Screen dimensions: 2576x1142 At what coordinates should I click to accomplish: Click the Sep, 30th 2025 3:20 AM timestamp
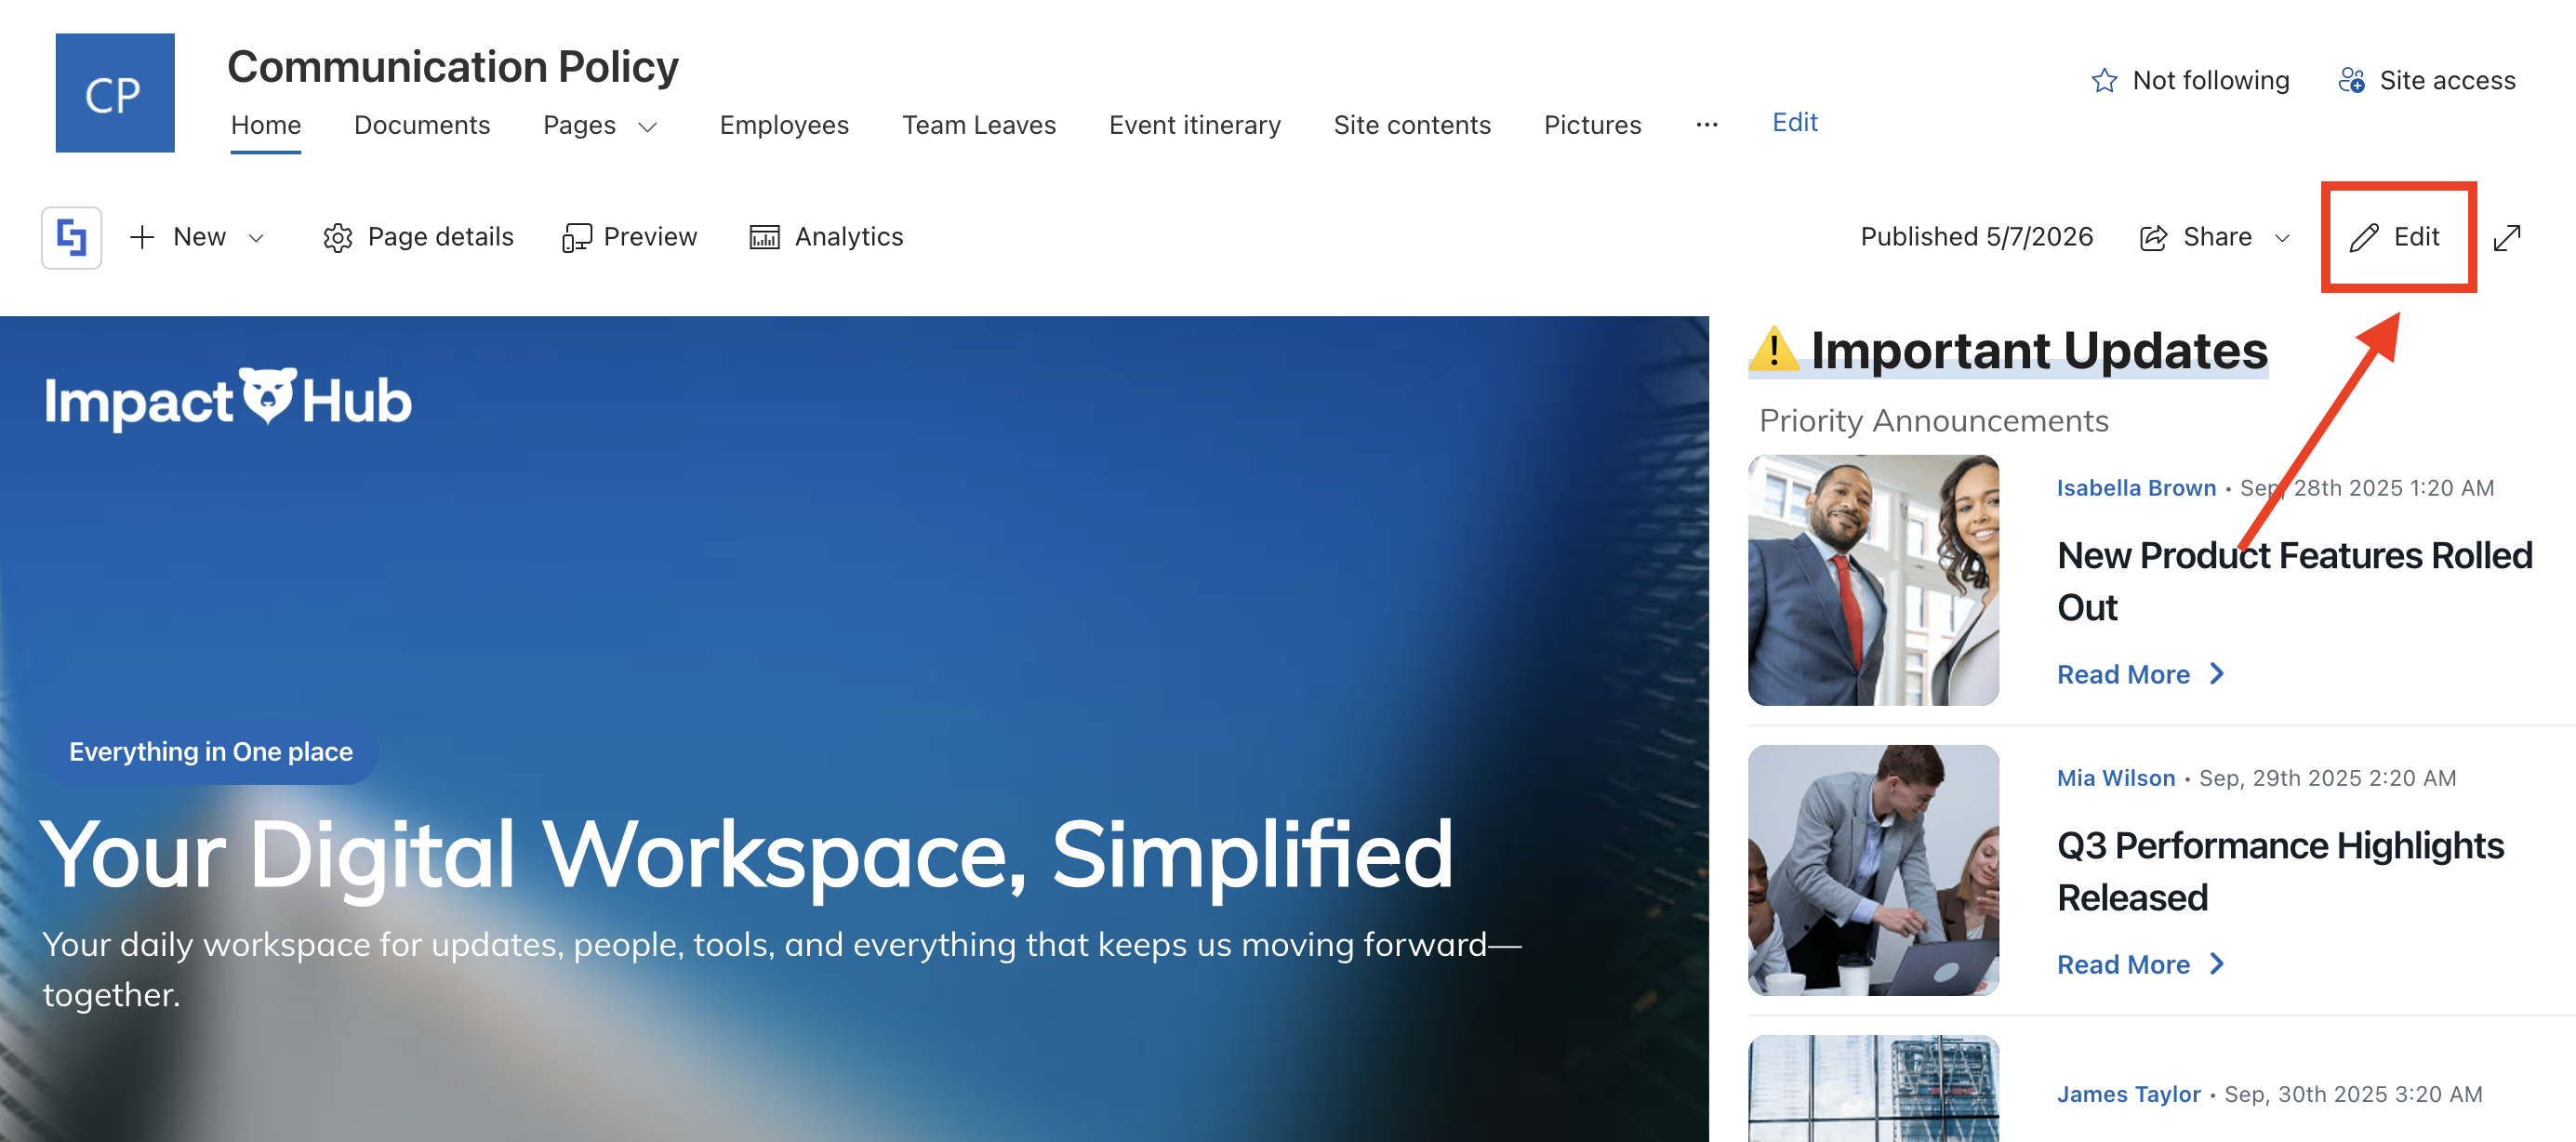coord(2353,1094)
